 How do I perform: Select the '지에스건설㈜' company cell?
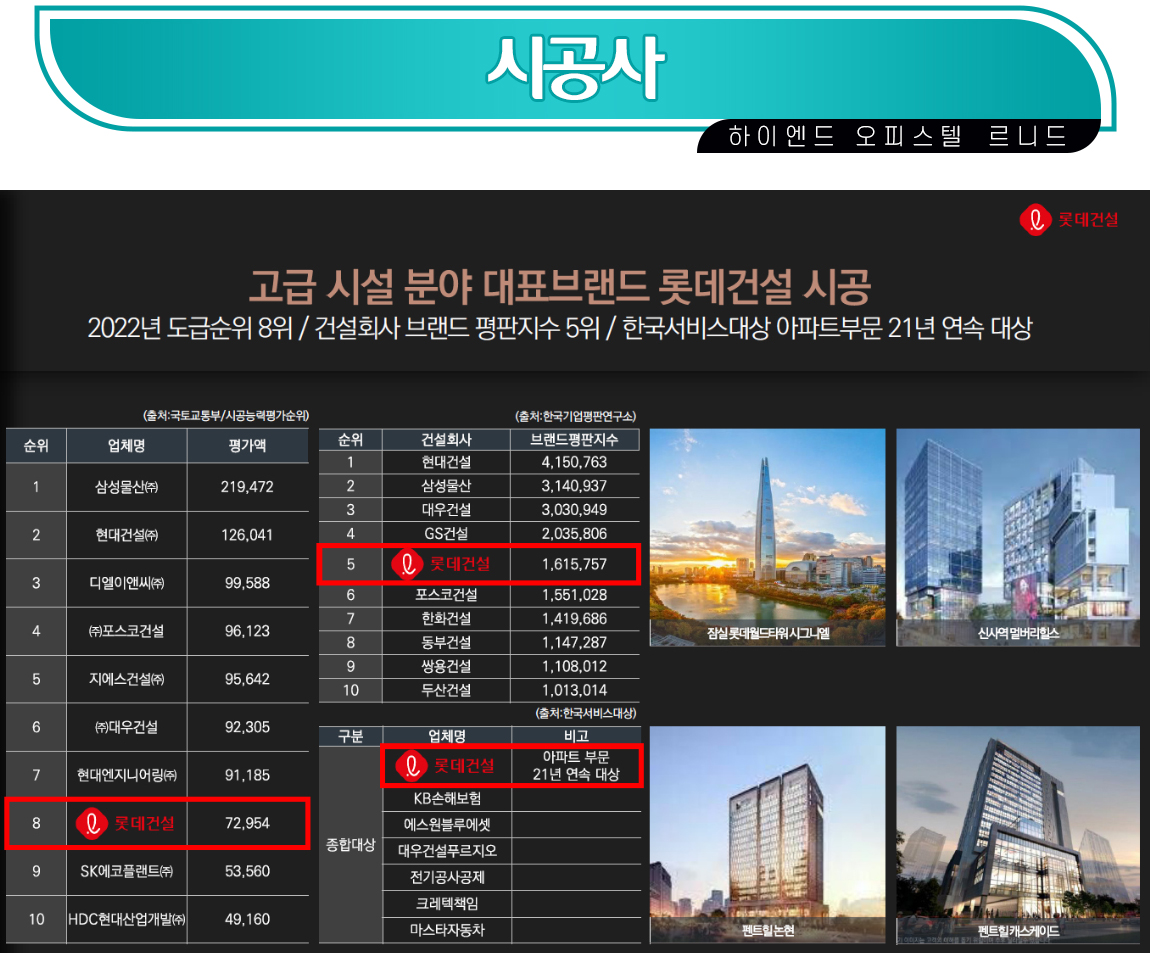(126, 679)
